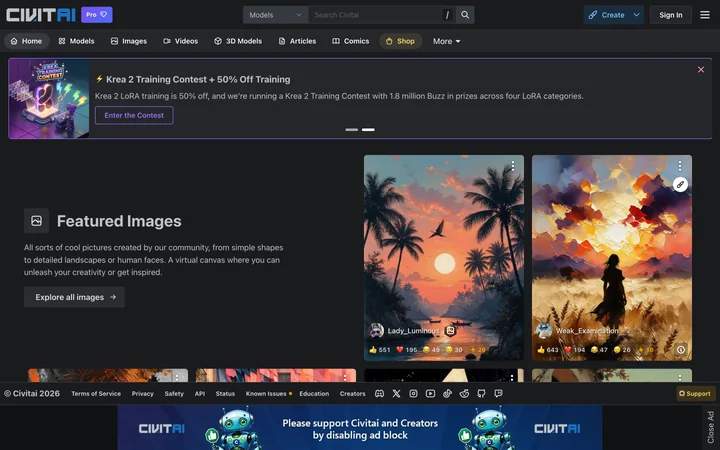Open Education footer link
The width and height of the screenshot is (720, 450).
point(314,394)
